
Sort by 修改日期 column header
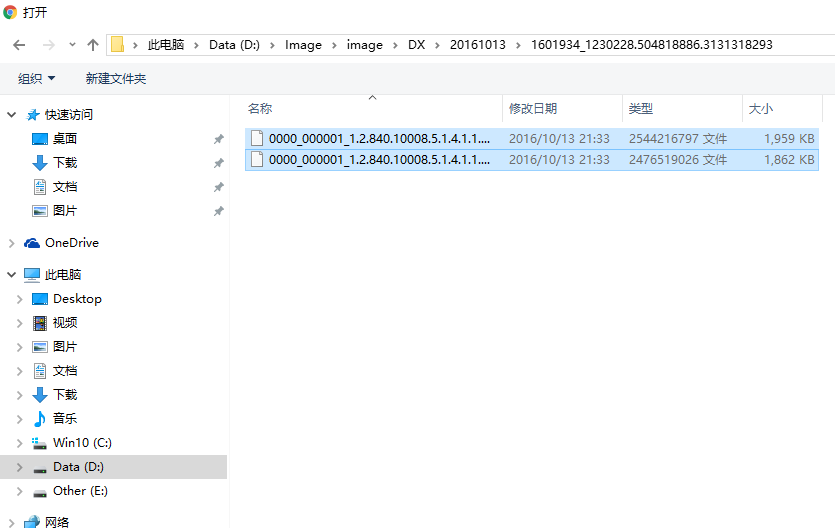click(x=533, y=109)
